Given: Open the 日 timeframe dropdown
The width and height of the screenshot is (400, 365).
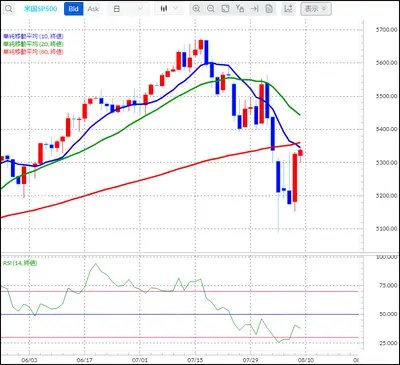Looking at the screenshot, I should (129, 9).
